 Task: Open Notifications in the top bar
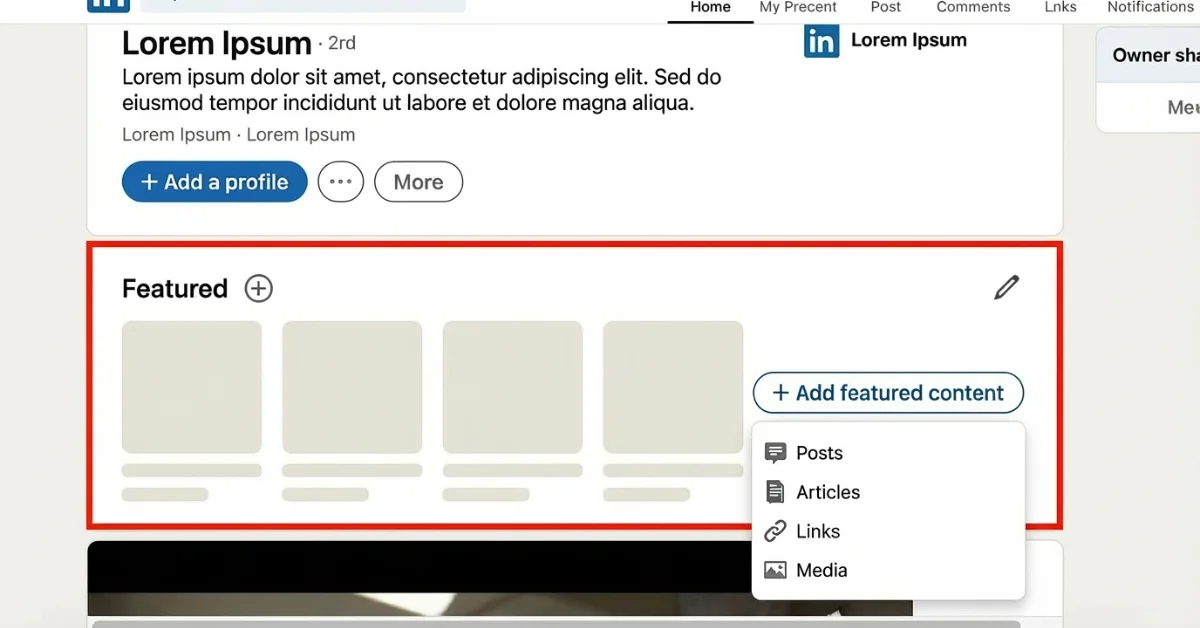(1150, 8)
